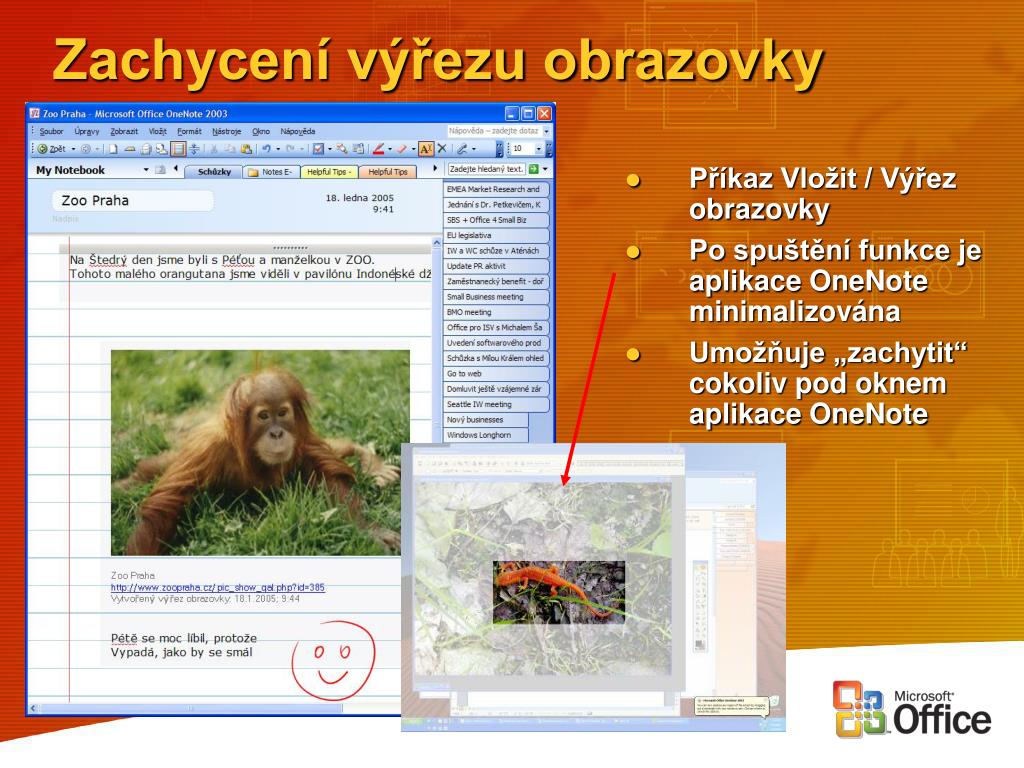The width and height of the screenshot is (1024, 768).
Task: Toggle the highlighted page list icon in toolbar
Action: 178,149
